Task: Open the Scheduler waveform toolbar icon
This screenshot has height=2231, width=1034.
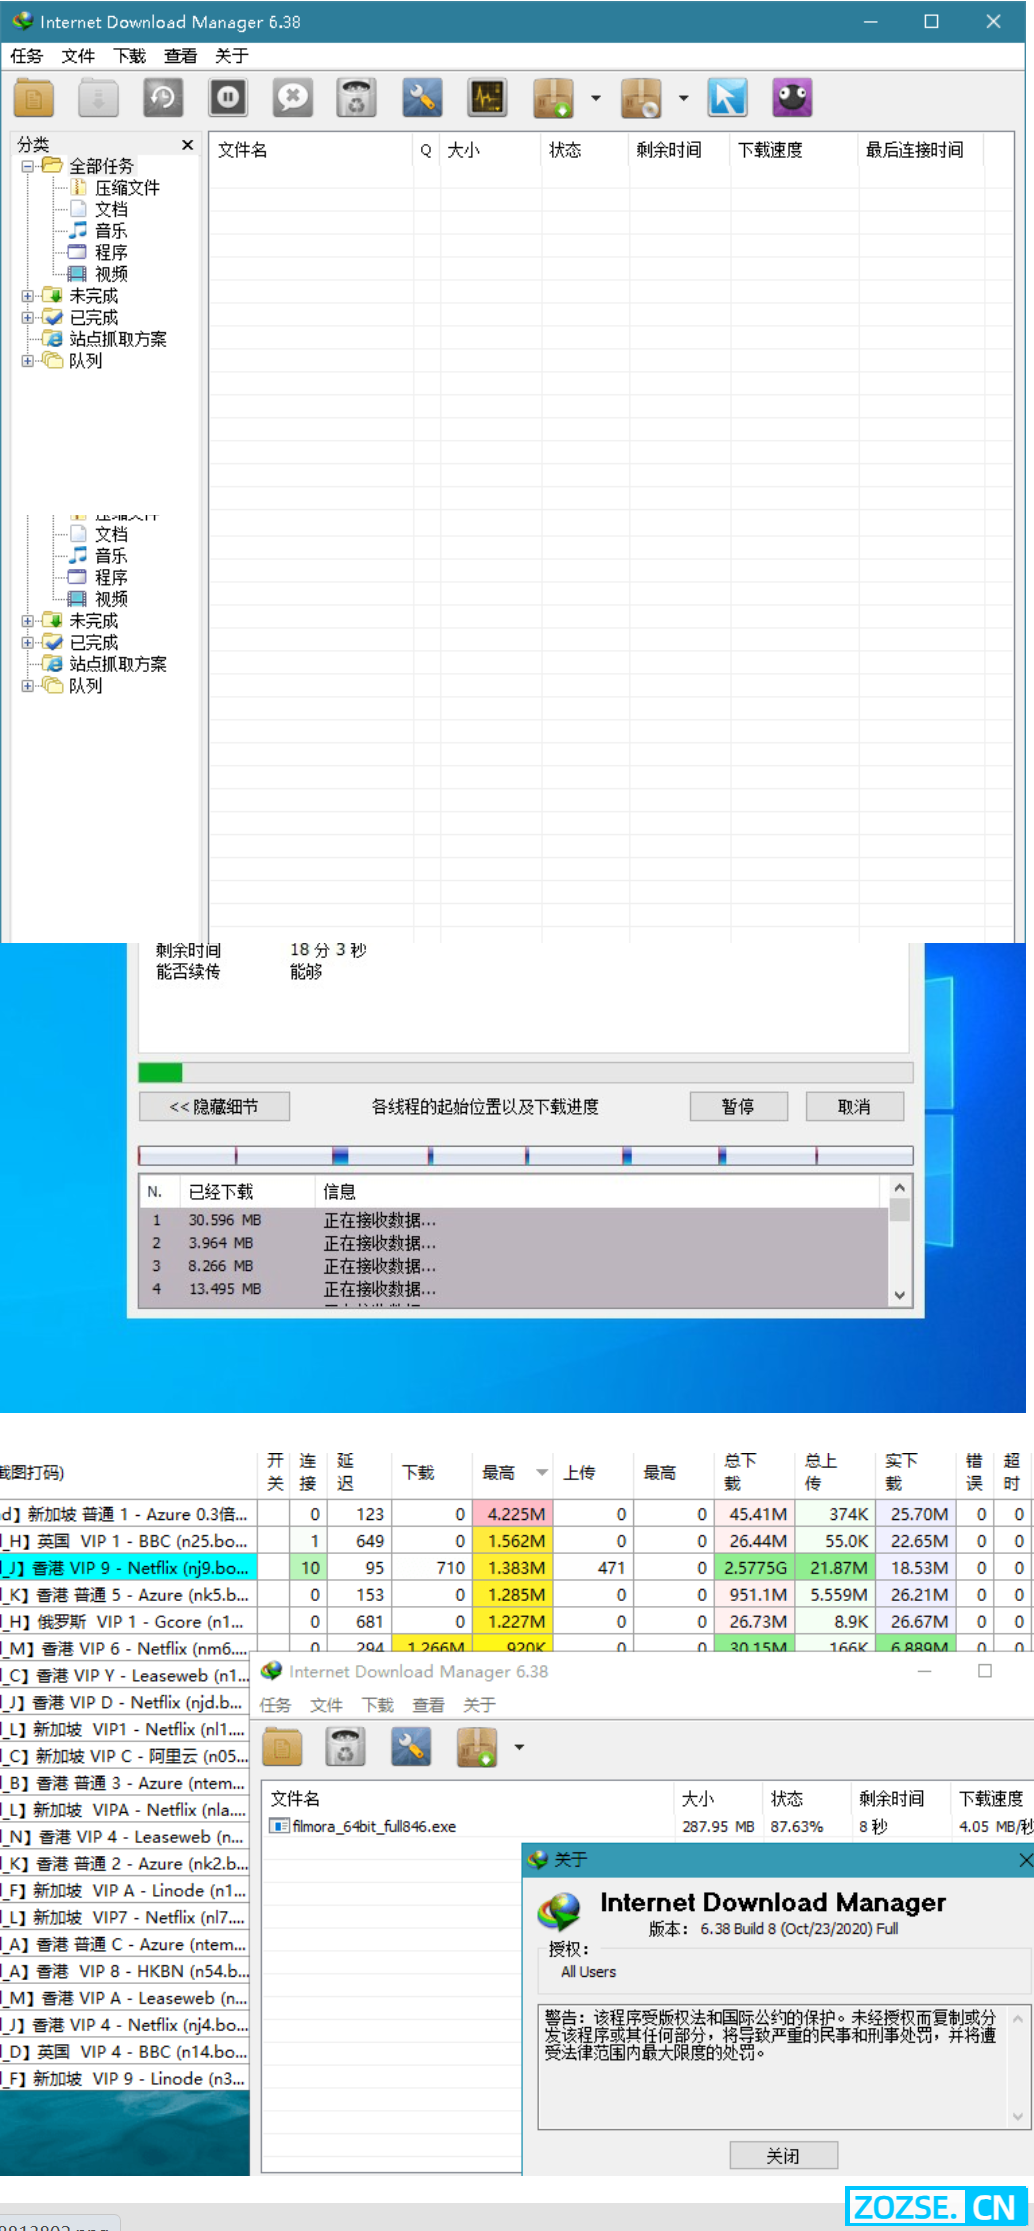Action: pos(487,98)
